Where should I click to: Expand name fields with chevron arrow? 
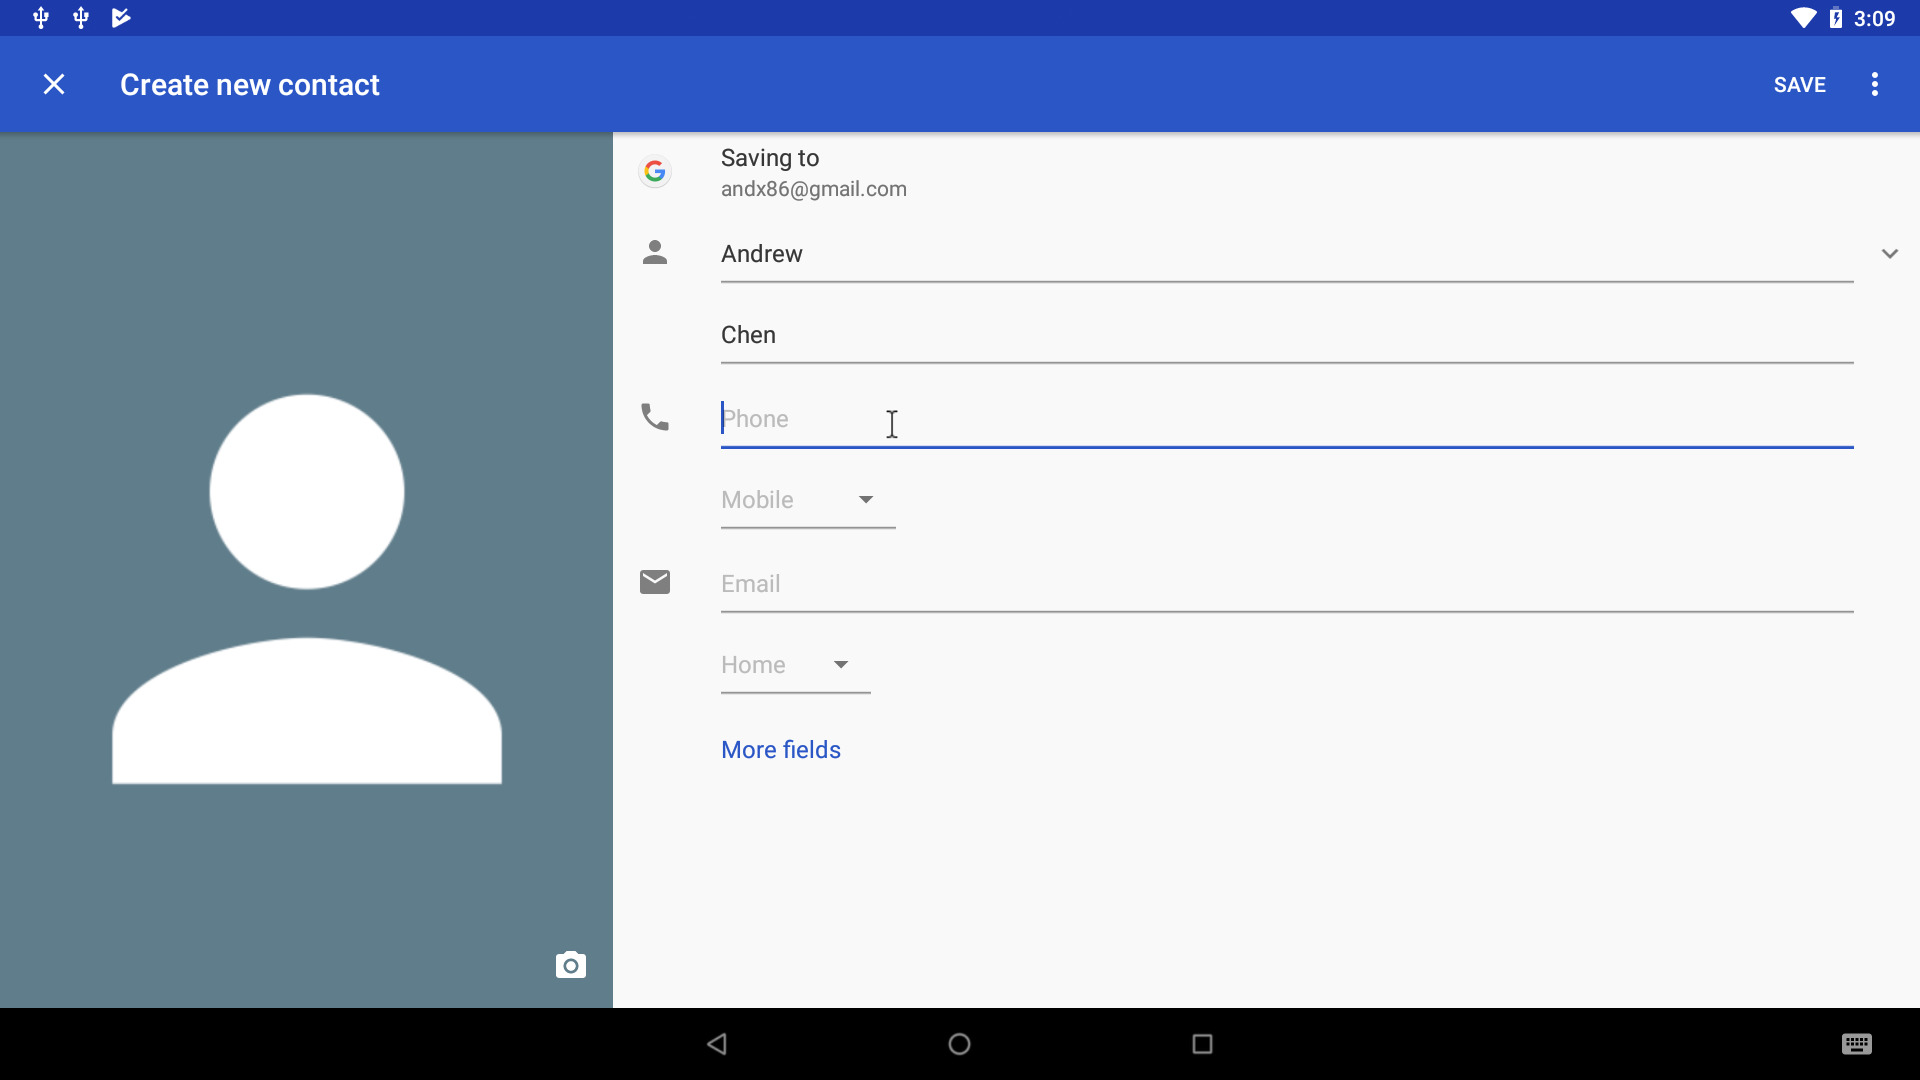(1890, 254)
